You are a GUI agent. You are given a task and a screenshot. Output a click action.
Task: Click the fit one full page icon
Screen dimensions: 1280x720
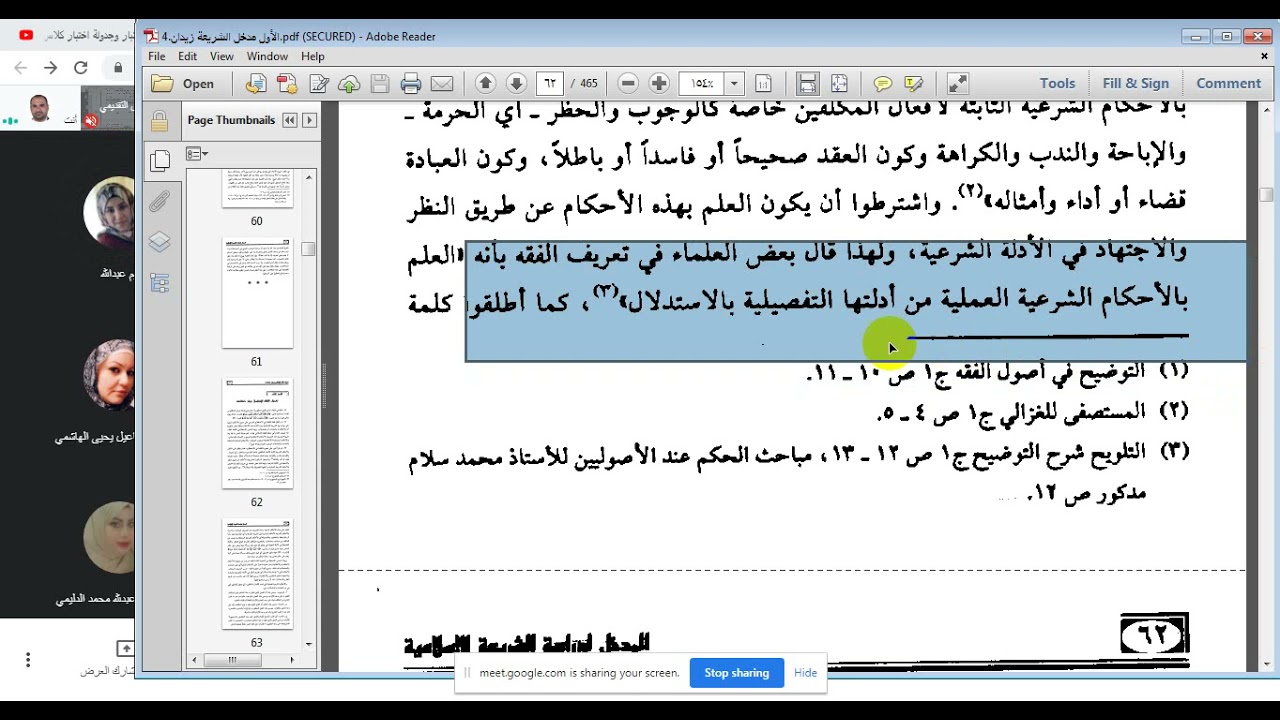click(839, 84)
